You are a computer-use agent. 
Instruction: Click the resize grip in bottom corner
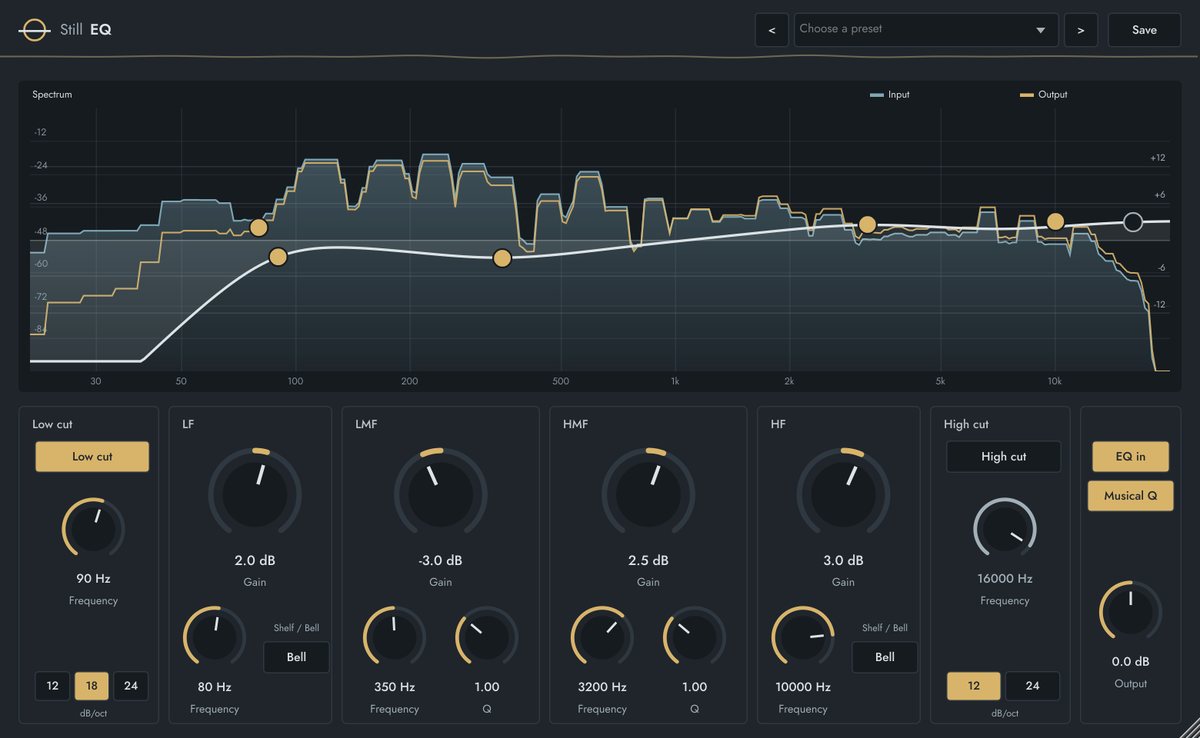1189,727
